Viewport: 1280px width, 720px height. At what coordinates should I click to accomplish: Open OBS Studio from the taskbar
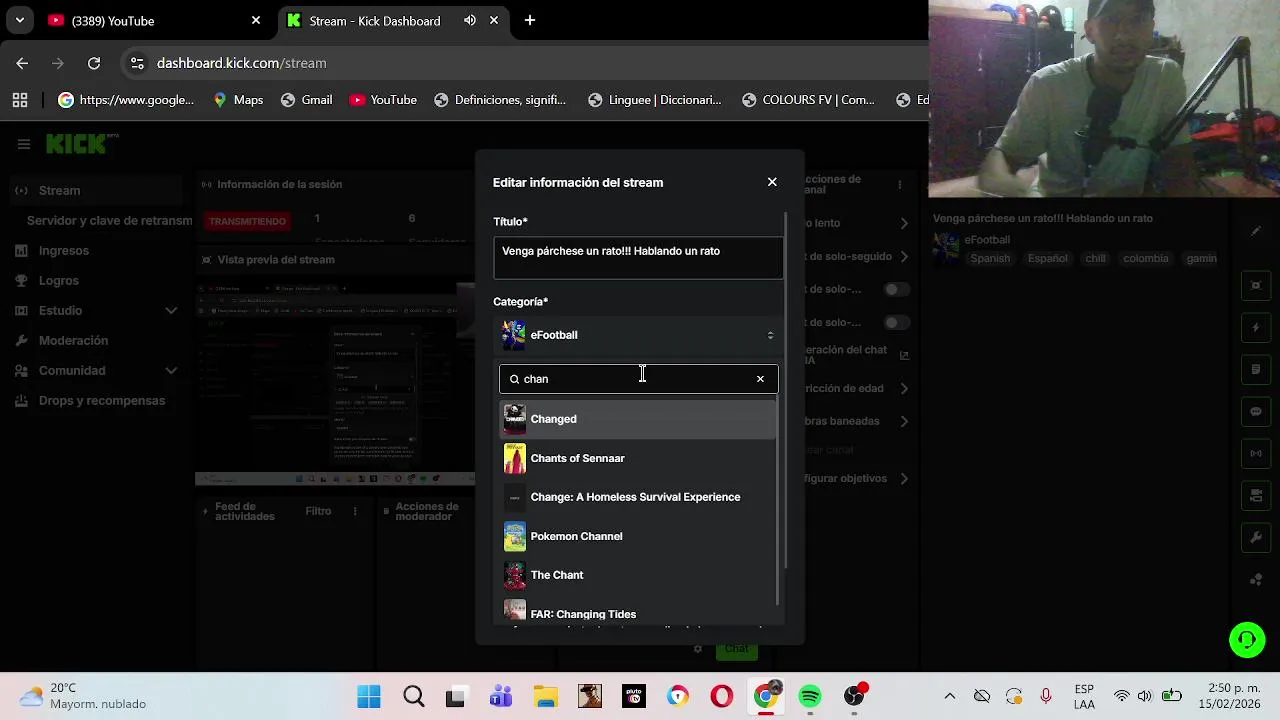(855, 696)
